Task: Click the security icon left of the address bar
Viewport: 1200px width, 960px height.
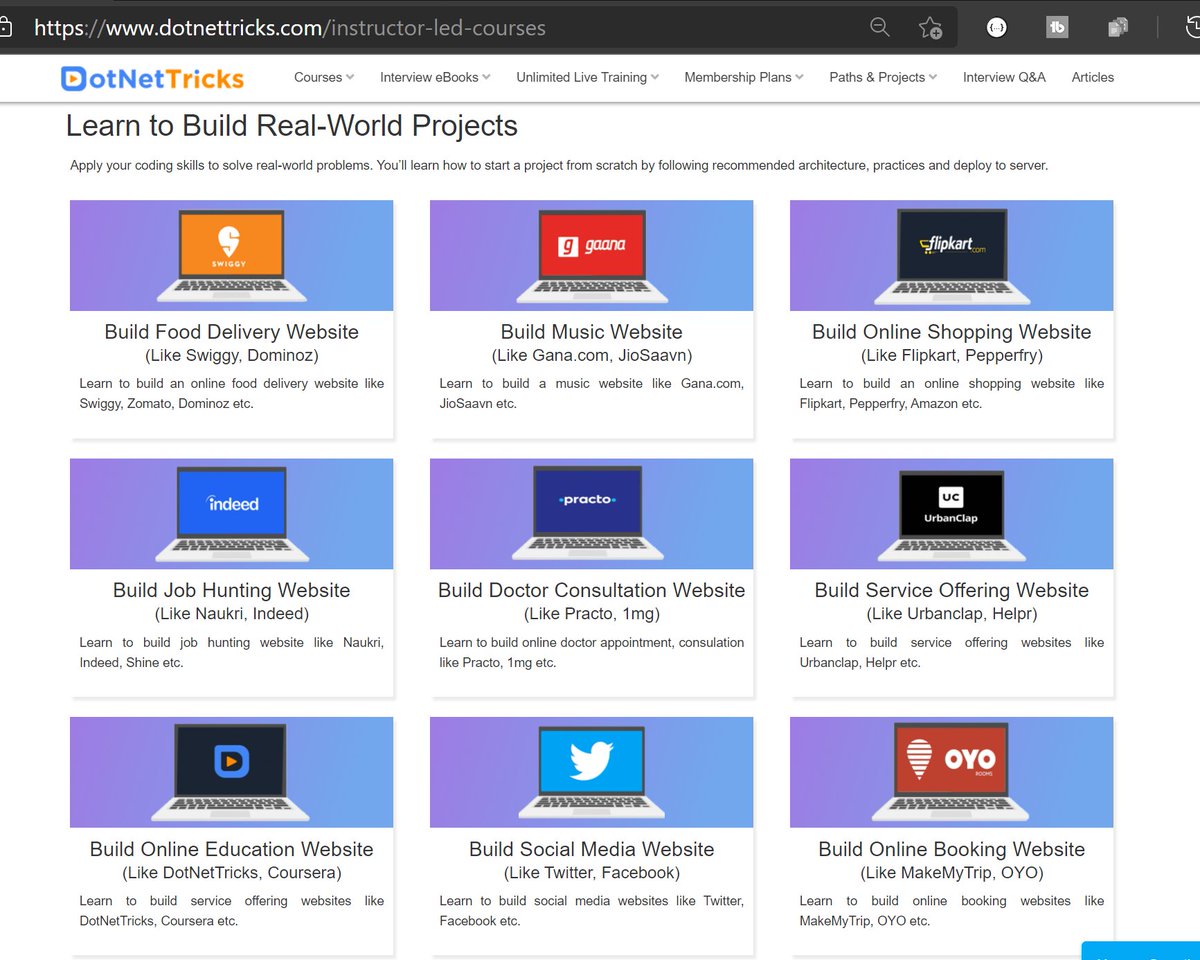Action: pos(6,27)
